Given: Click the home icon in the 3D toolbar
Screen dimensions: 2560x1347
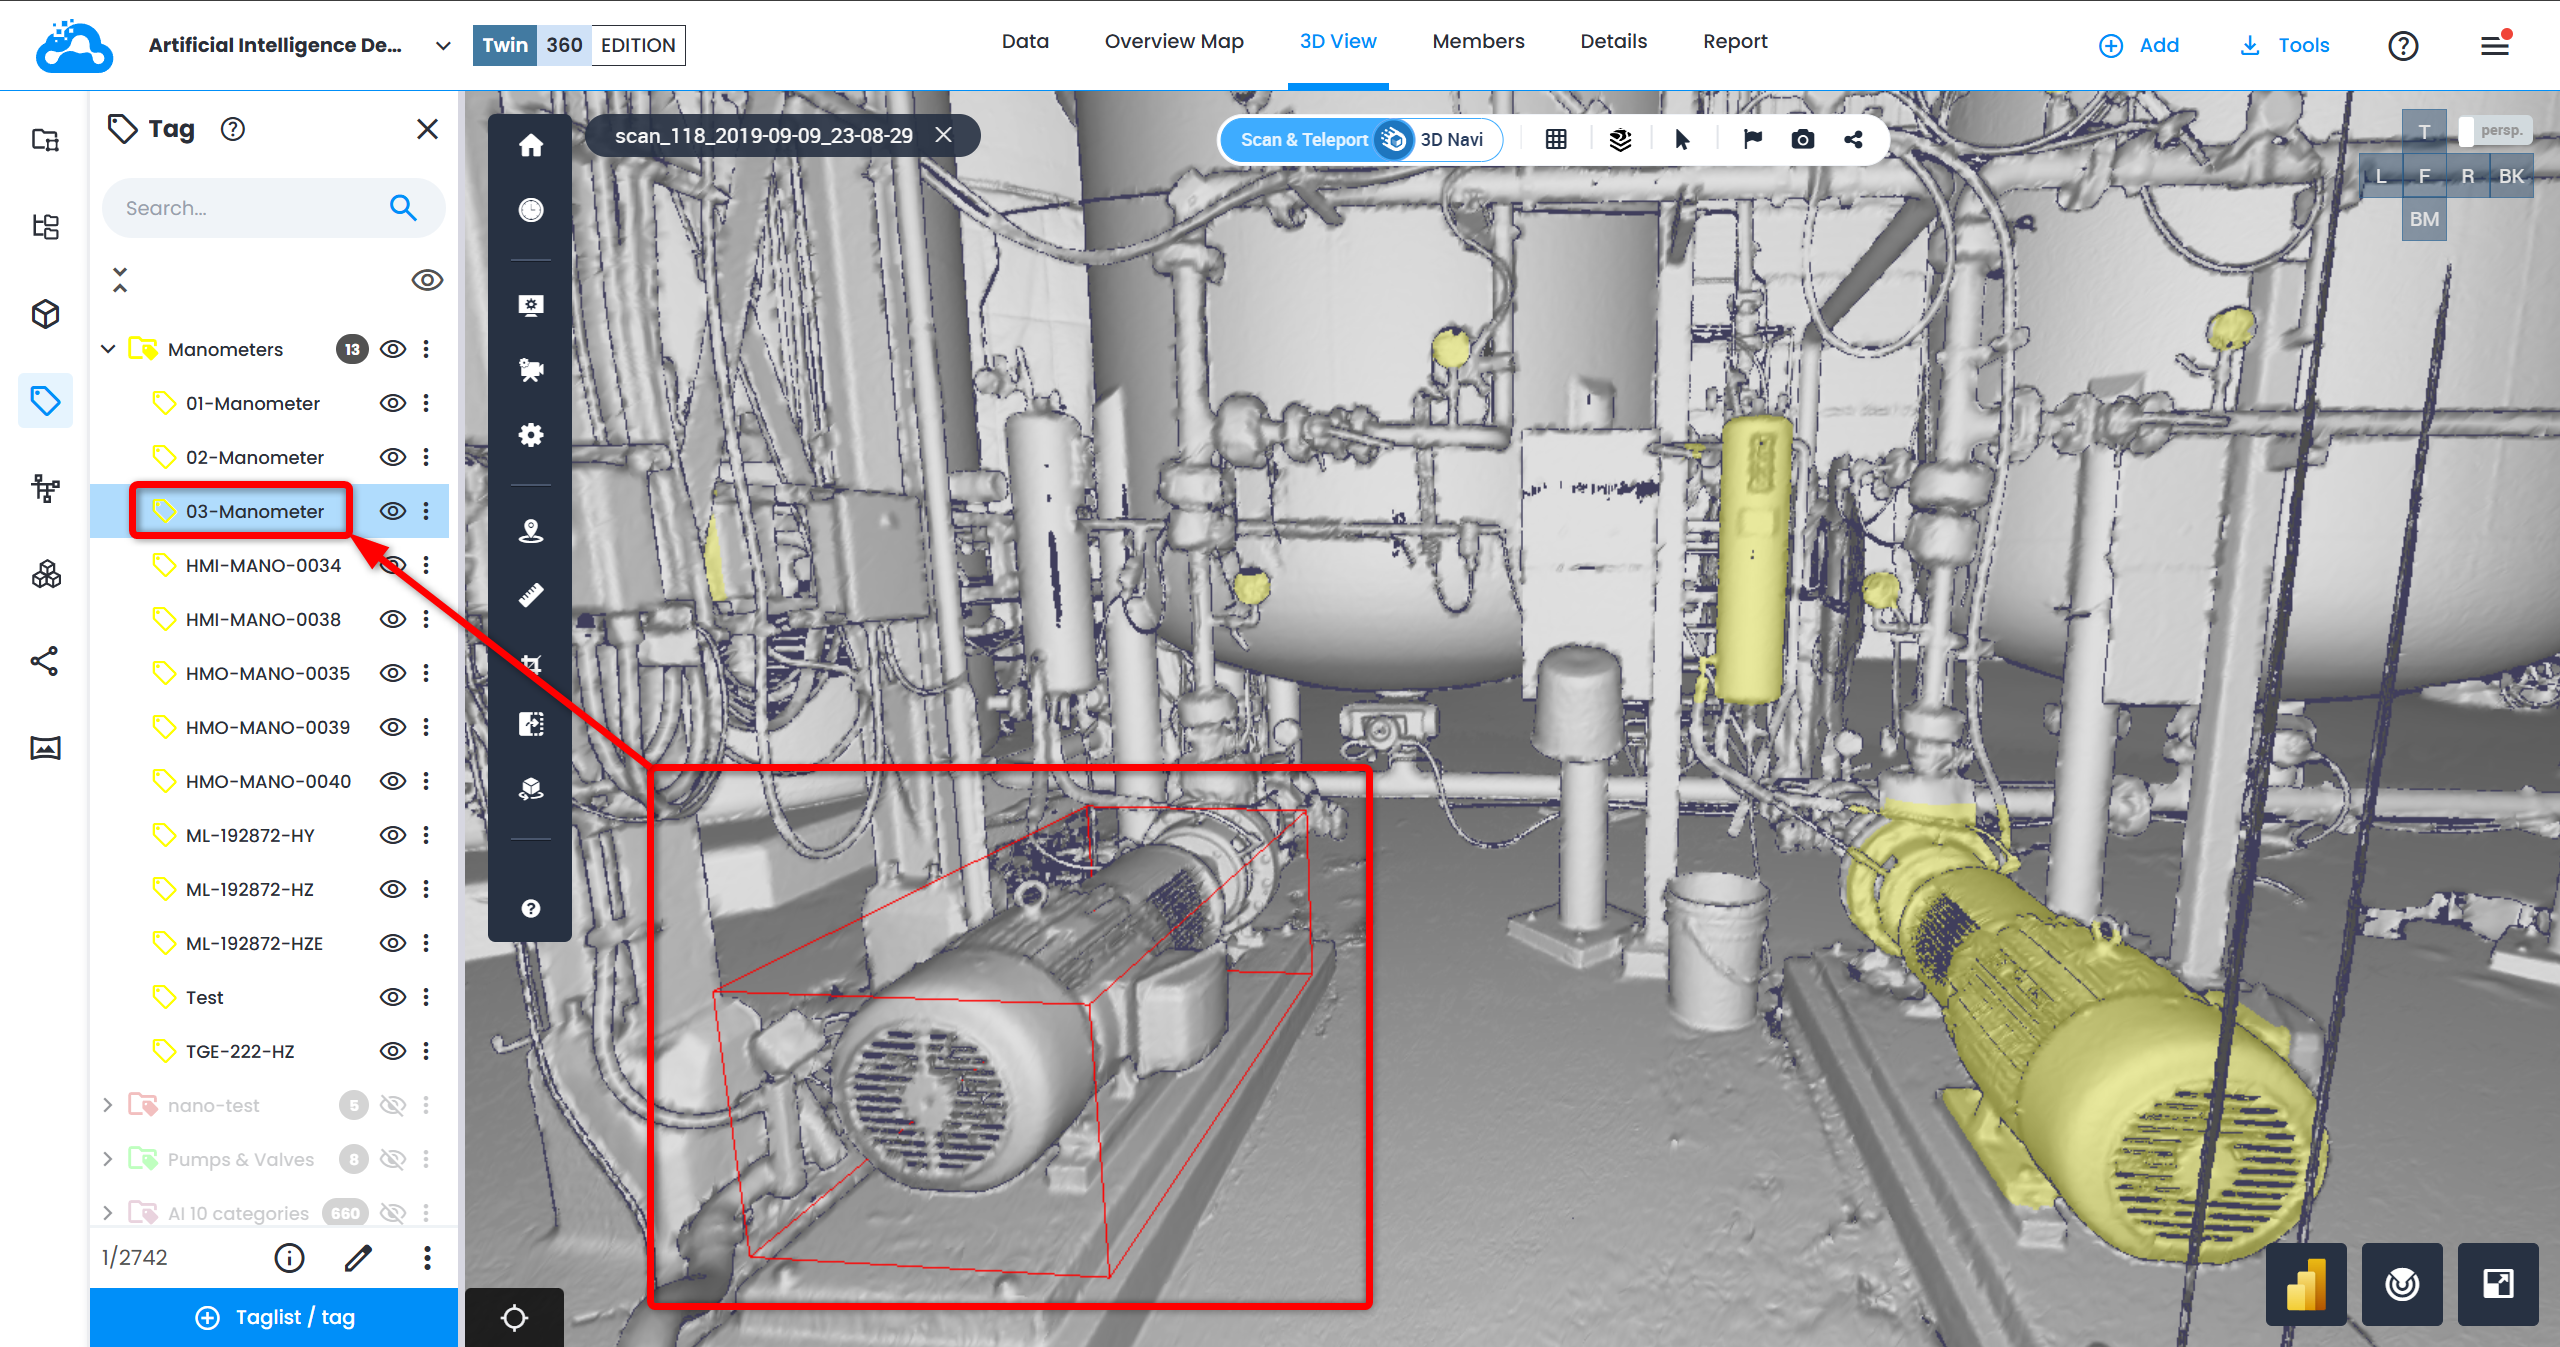Looking at the screenshot, I should [531, 146].
